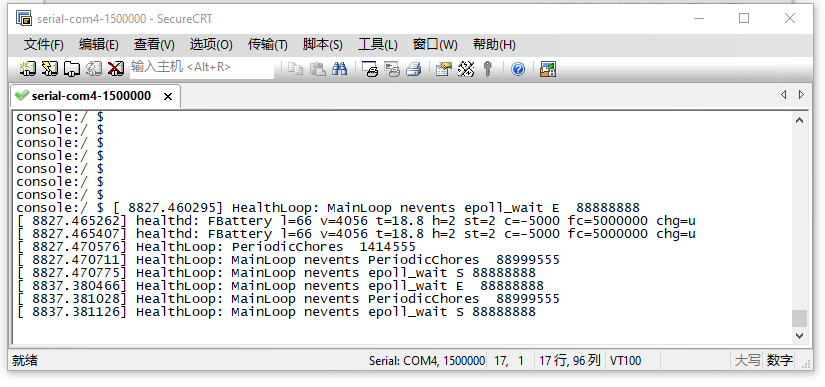This screenshot has width=825, height=387.
Task: Click the 17行, 96列 status entry
Action: pyautogui.click(x=570, y=360)
